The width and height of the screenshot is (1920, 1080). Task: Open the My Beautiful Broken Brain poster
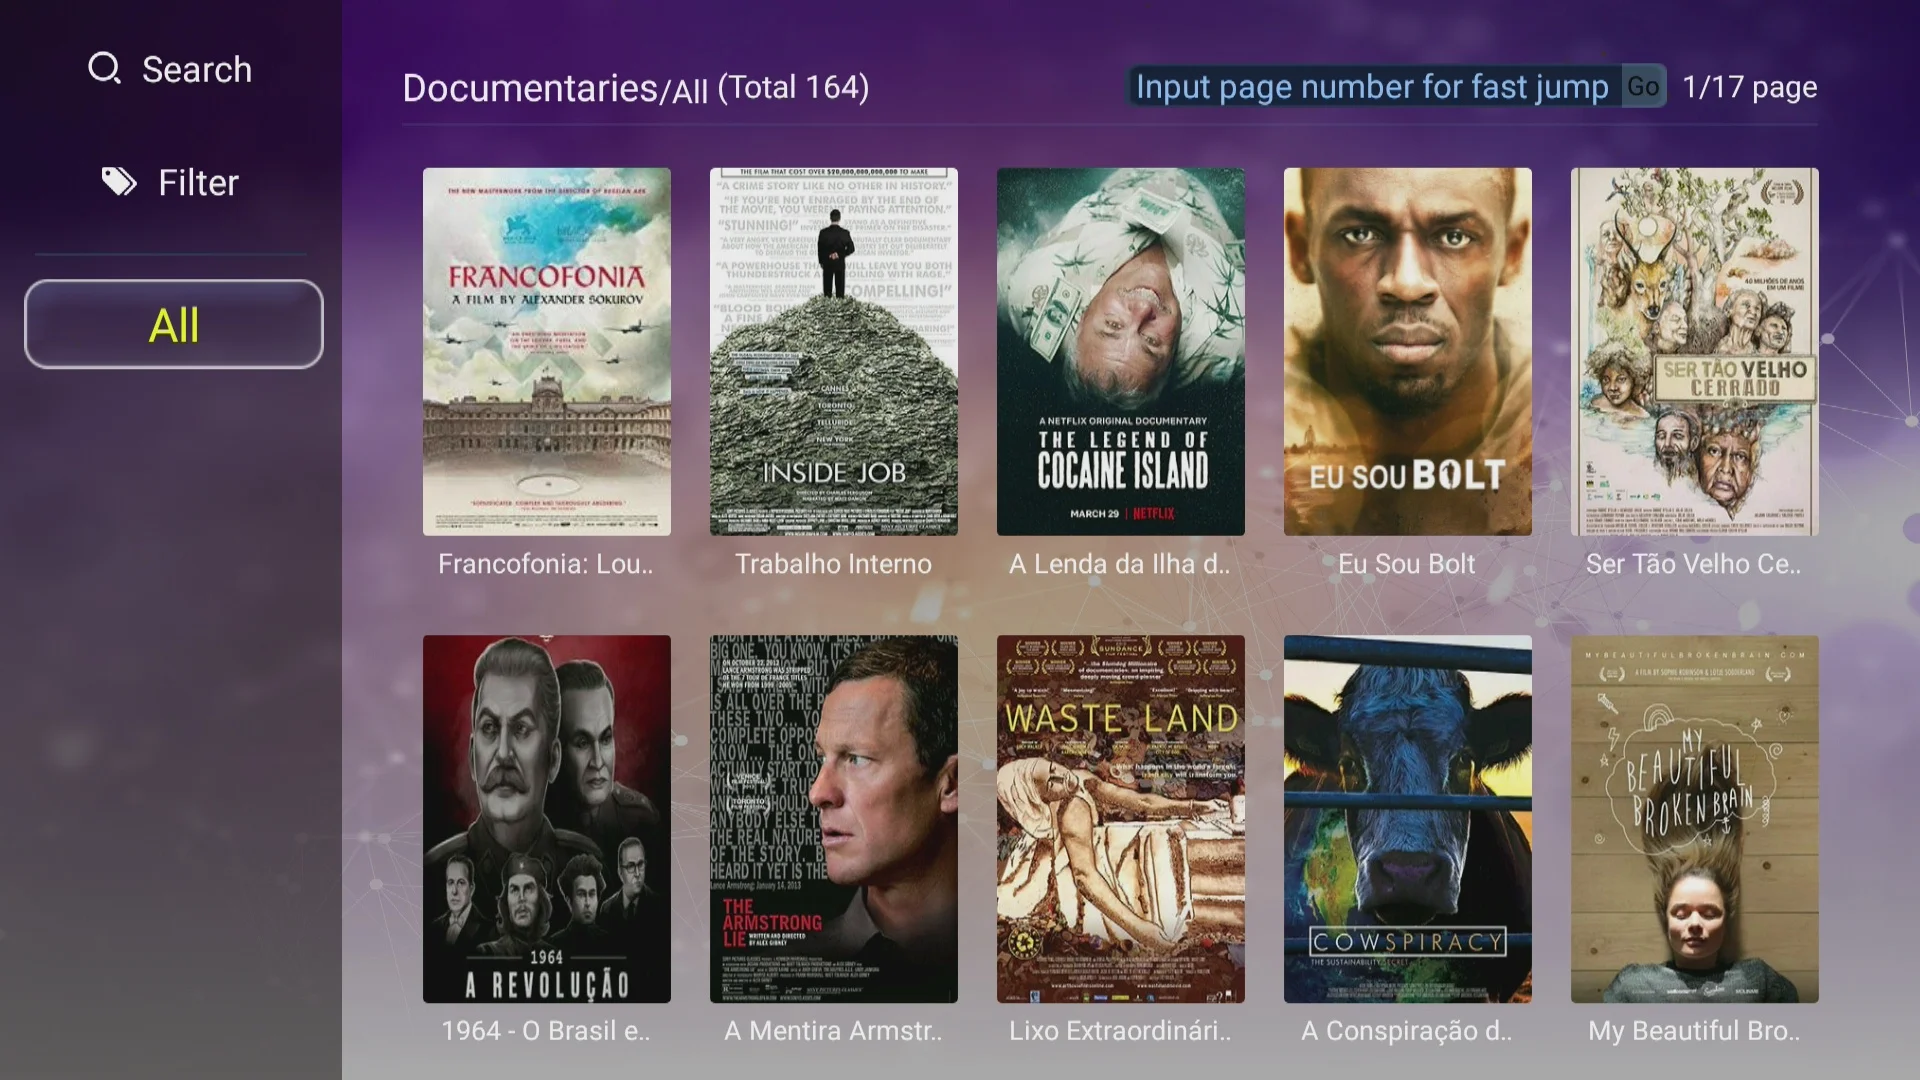1695,819
